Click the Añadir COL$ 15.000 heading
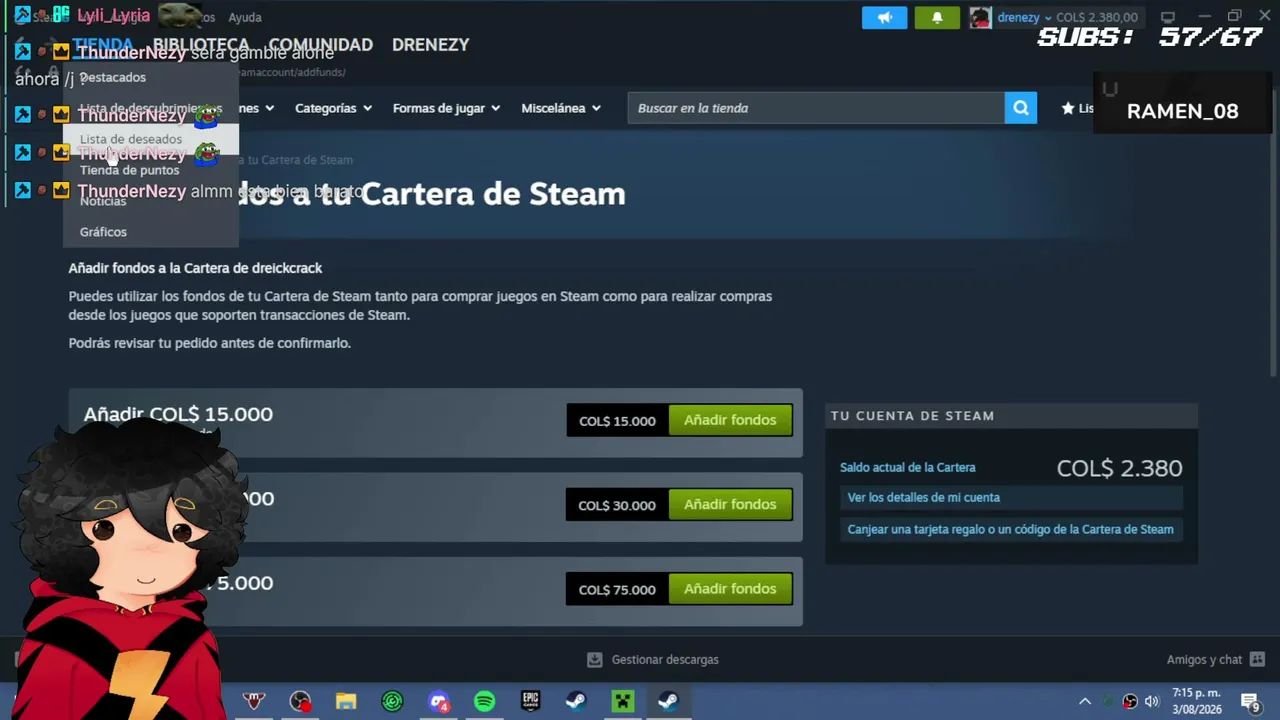1280x720 pixels. click(178, 414)
